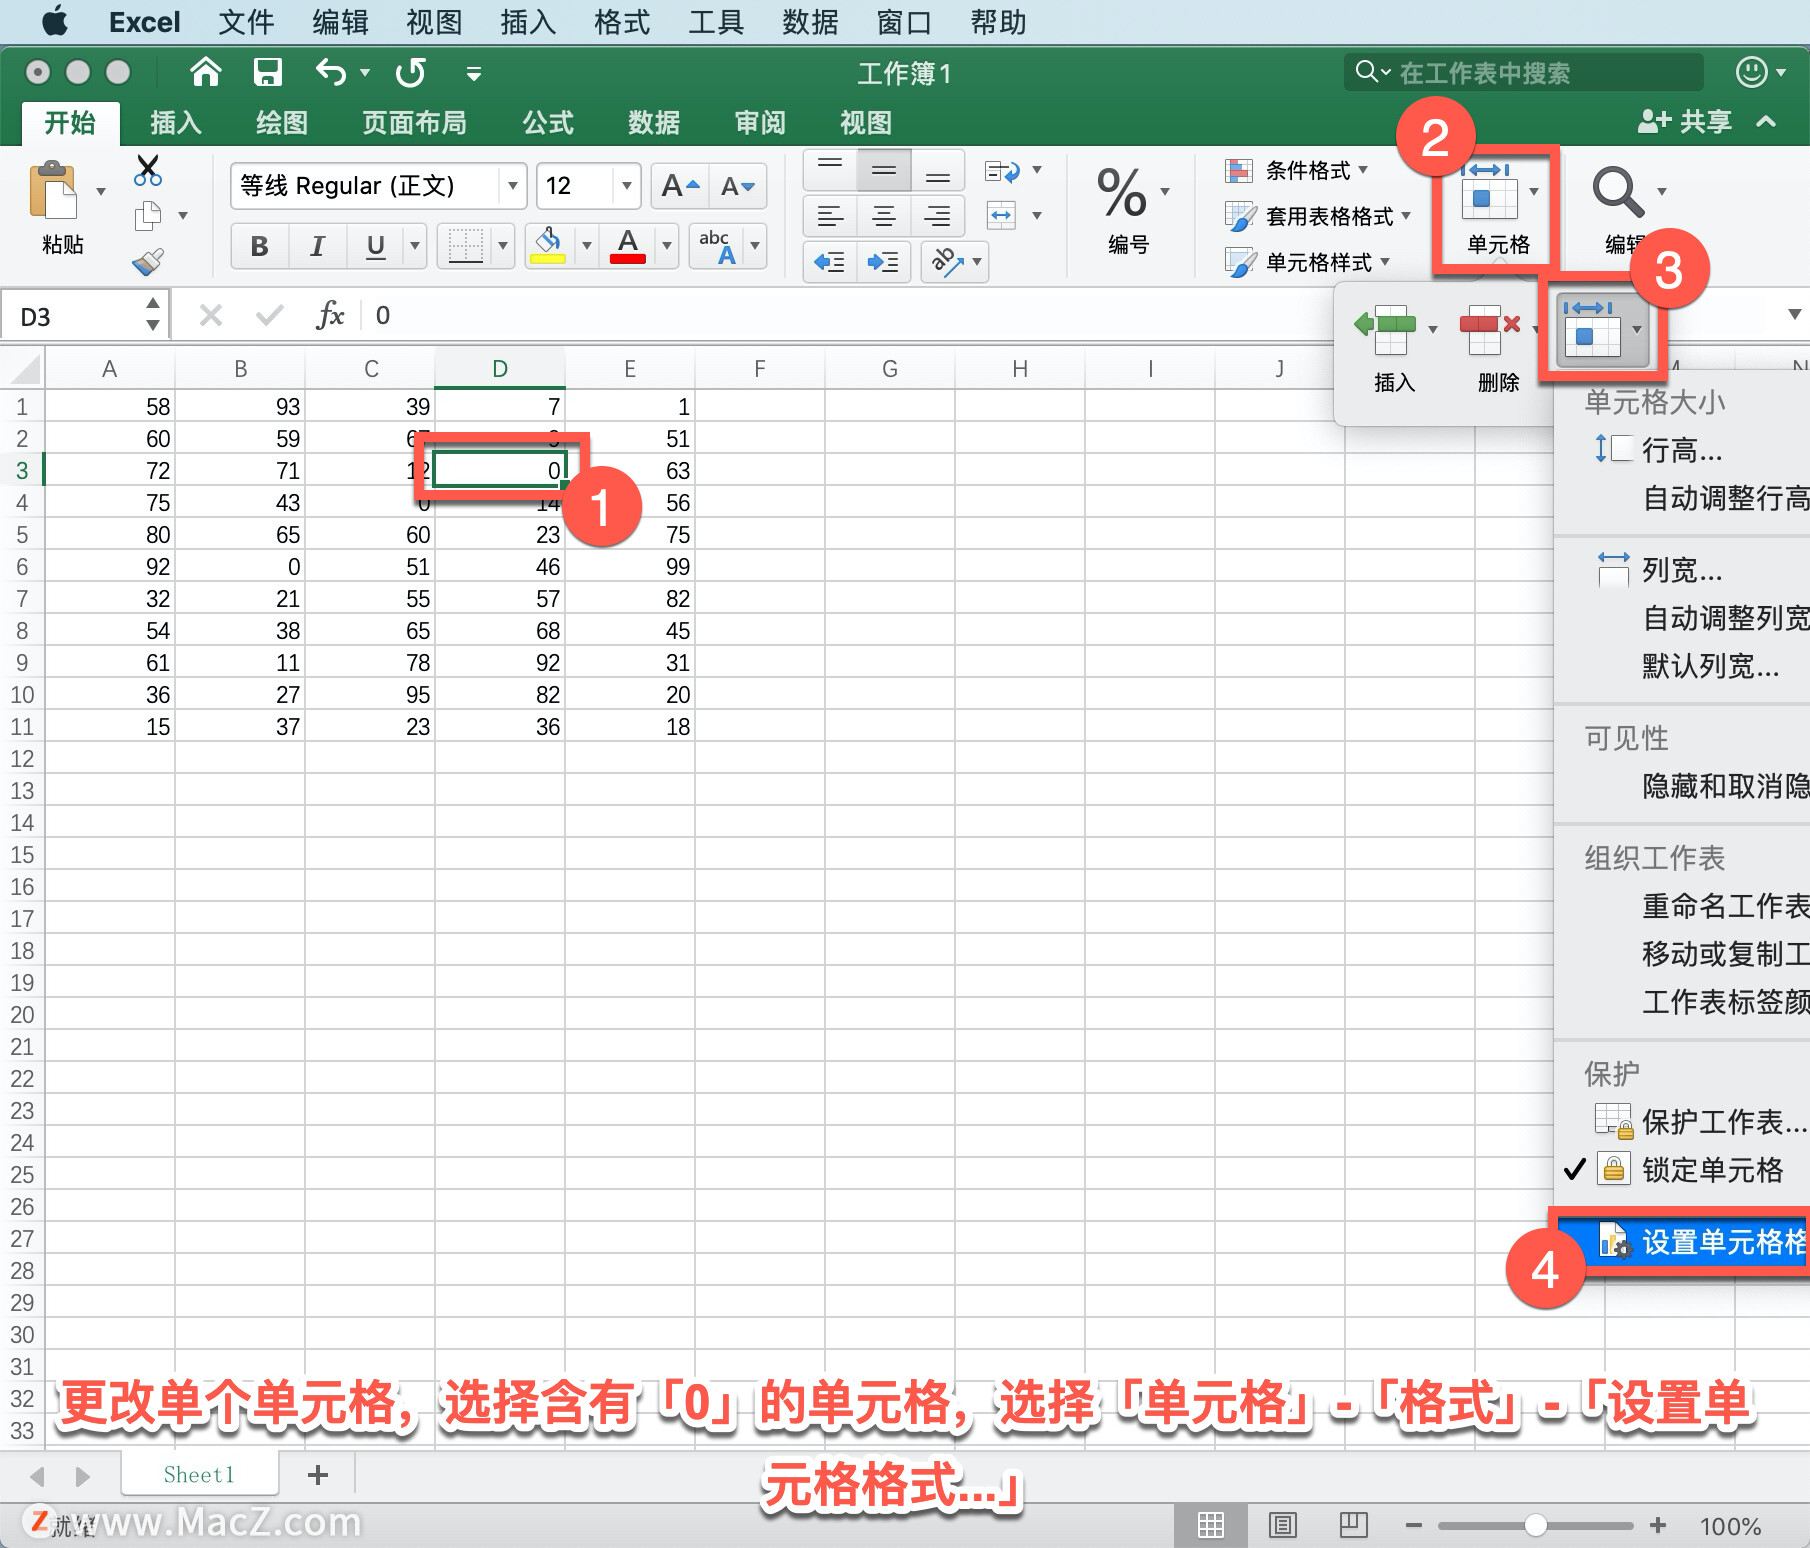
Task: Click the Delete cells icon
Action: (x=1490, y=330)
